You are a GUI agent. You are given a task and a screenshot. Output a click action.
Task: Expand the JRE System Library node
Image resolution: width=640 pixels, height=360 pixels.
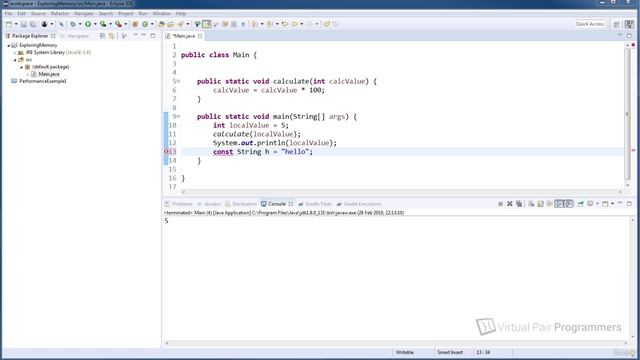pyautogui.click(x=15, y=53)
